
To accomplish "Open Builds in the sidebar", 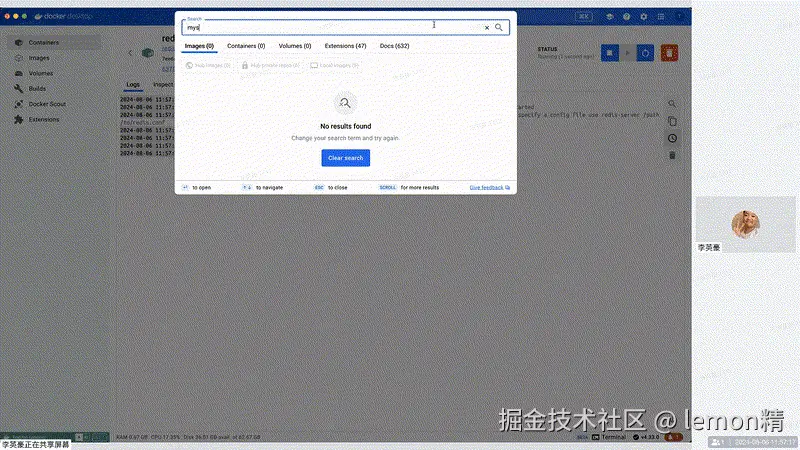I will [x=54, y=88].
